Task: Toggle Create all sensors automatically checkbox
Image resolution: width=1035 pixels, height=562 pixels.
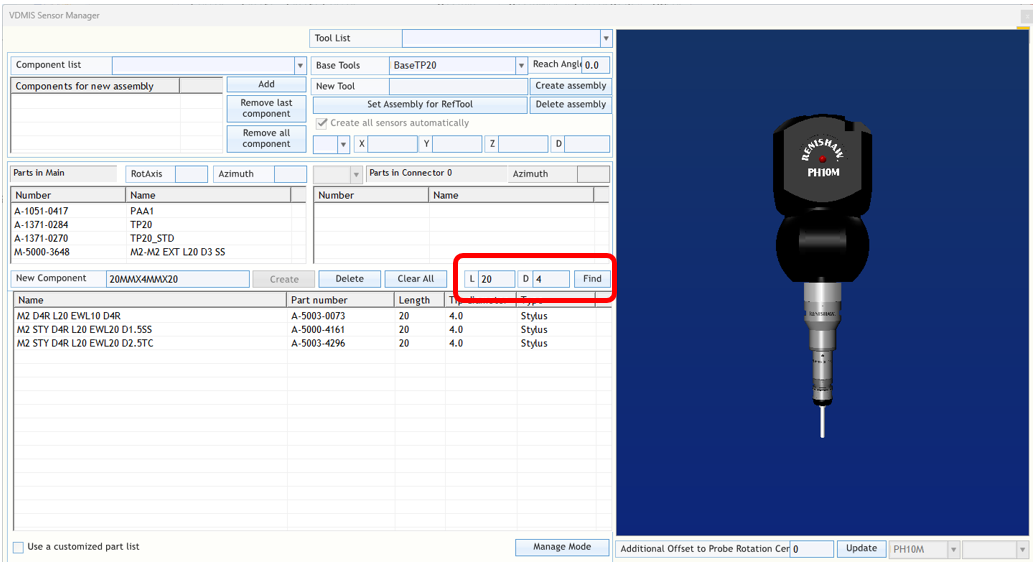Action: click(321, 123)
